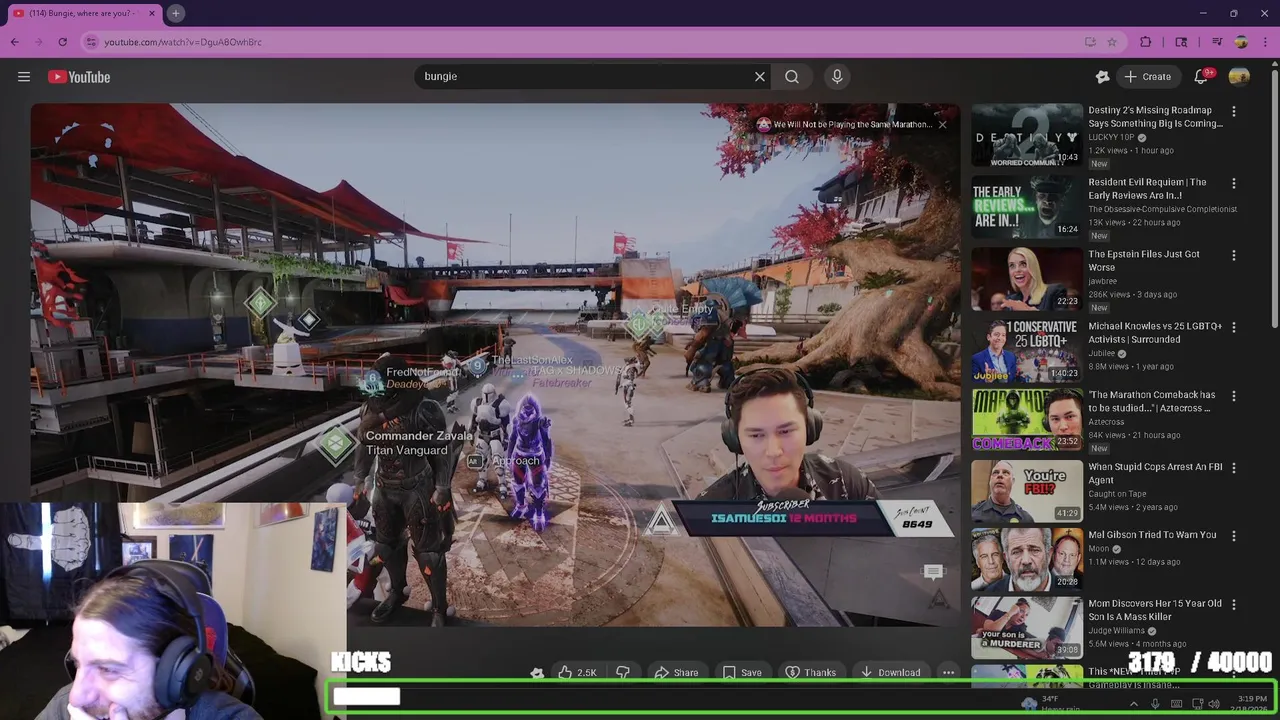1280x720 pixels.
Task: Open Marathon Comeback video thumbnail
Action: coord(1027,420)
